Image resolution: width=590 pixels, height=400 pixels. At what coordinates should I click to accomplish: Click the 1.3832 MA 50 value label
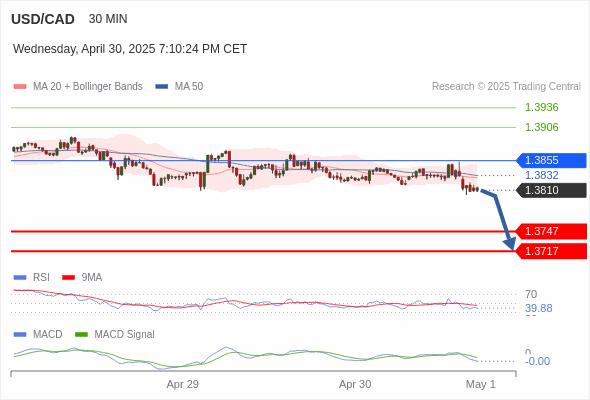click(x=541, y=175)
